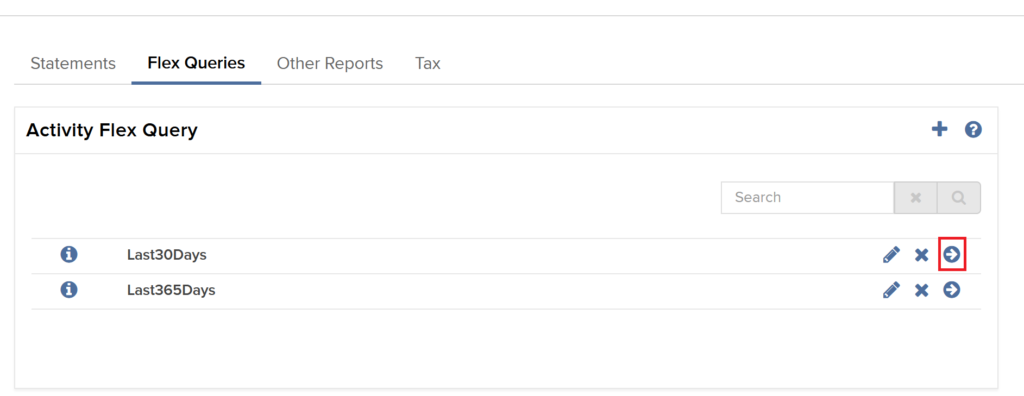Run the Last30Days query with arrow icon

tap(952, 254)
